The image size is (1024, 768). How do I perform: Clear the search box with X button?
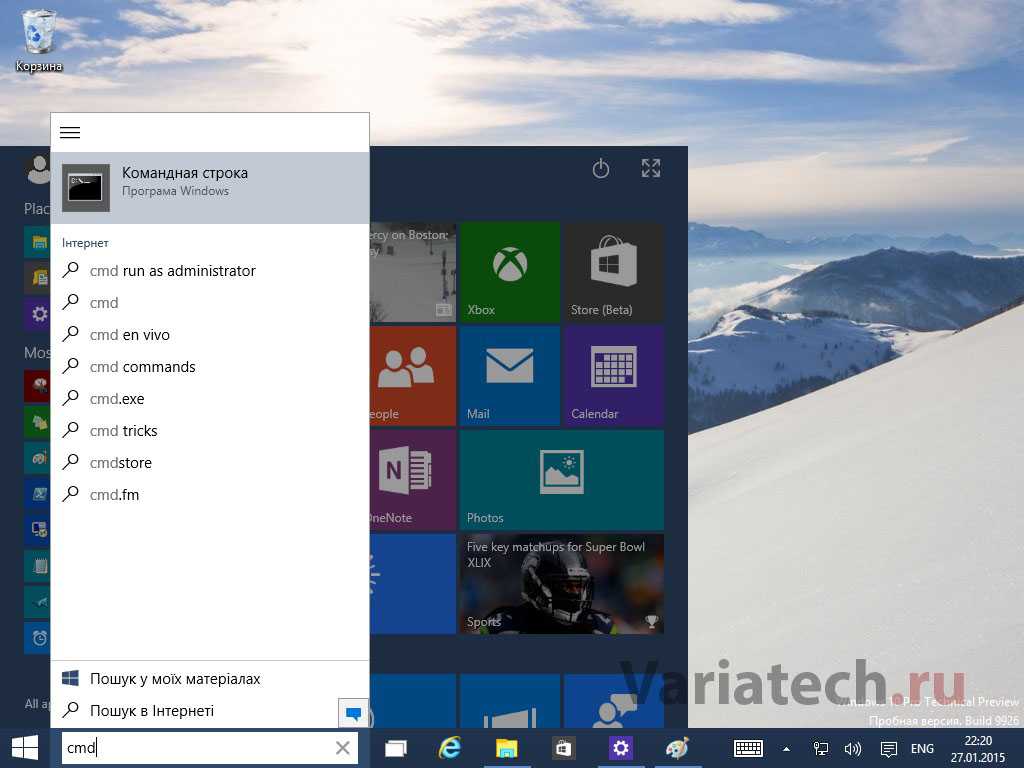(343, 748)
